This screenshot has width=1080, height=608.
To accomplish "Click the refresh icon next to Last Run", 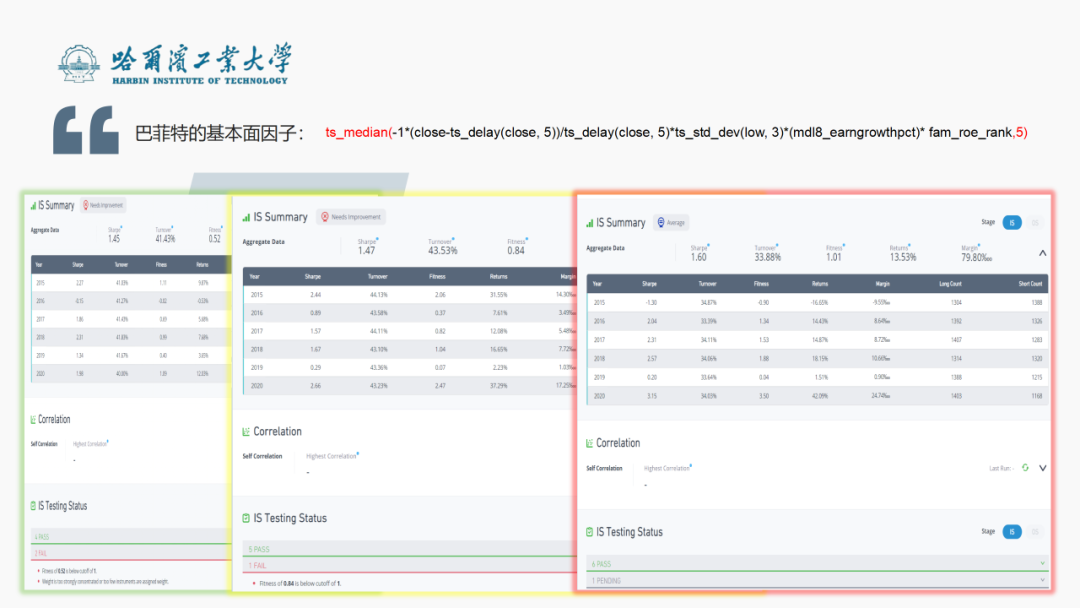I will coord(1025,467).
